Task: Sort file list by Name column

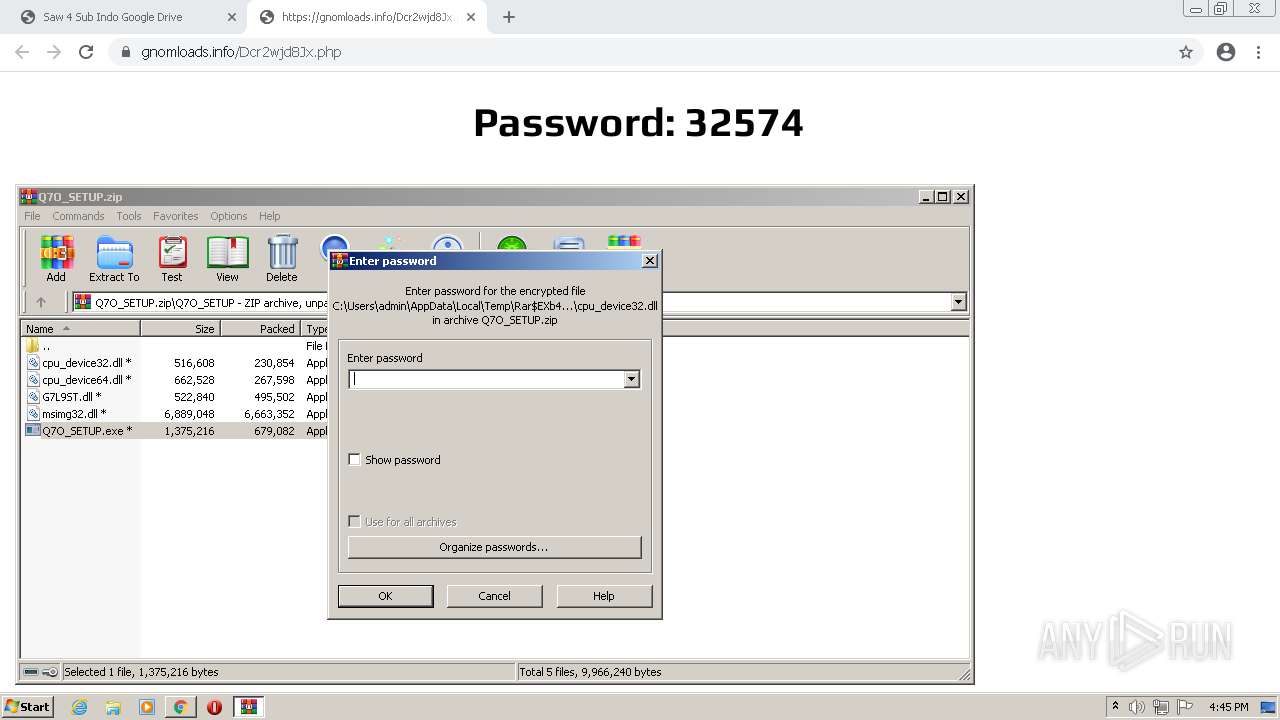Action: 80,329
